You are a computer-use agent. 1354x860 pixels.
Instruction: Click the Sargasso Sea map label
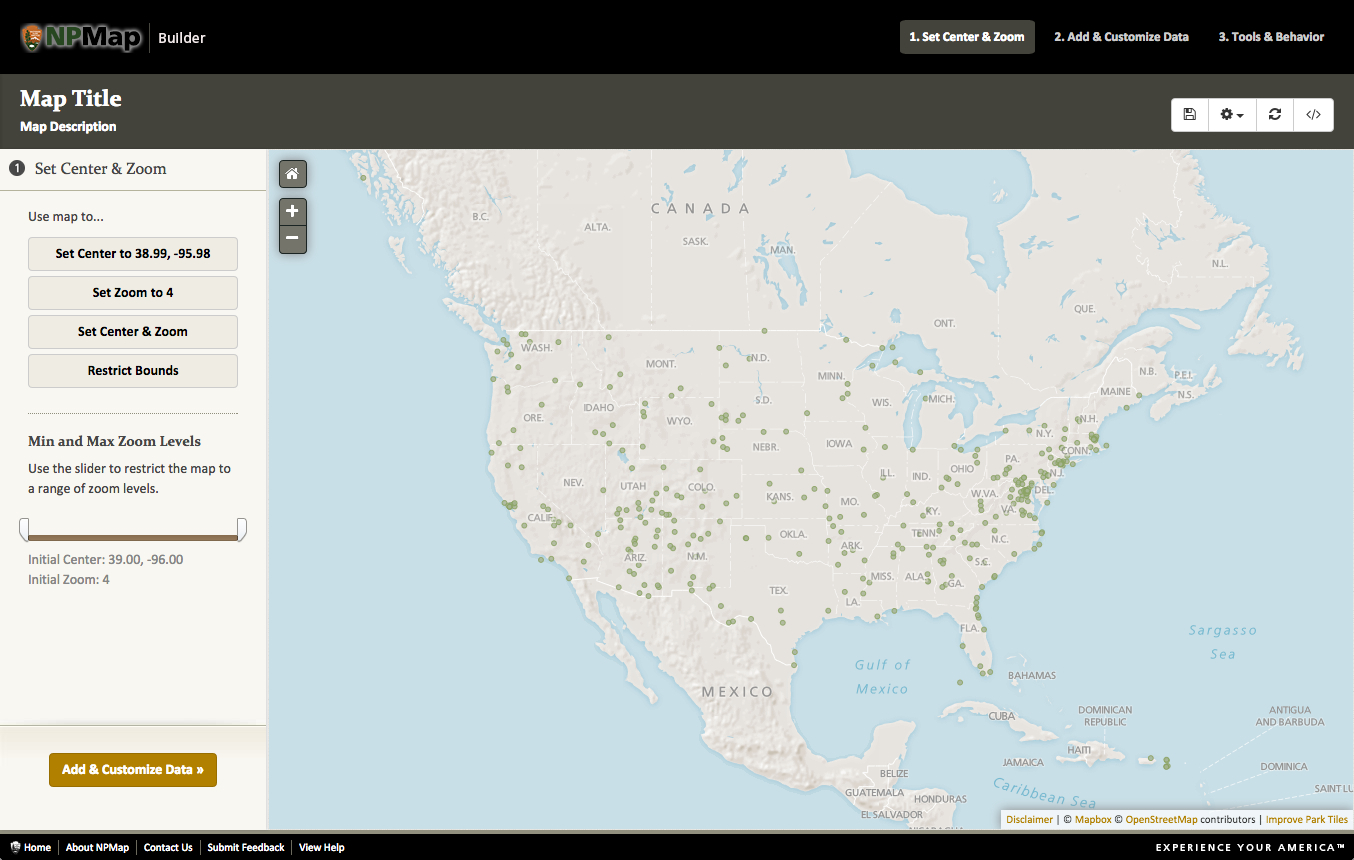[1222, 642]
